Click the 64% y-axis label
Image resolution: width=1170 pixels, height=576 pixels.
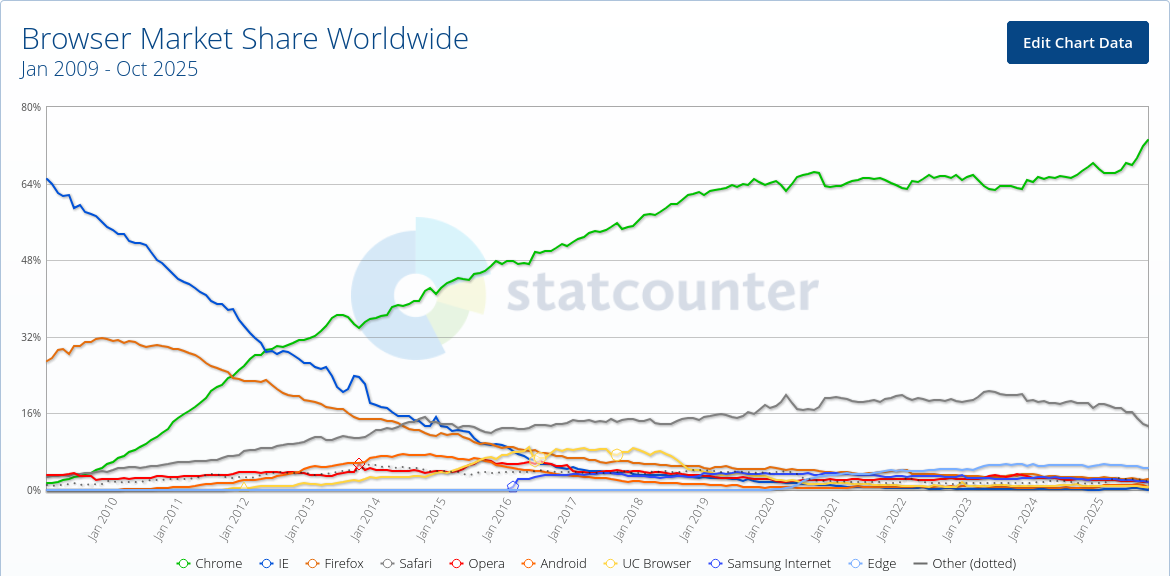click(x=30, y=184)
